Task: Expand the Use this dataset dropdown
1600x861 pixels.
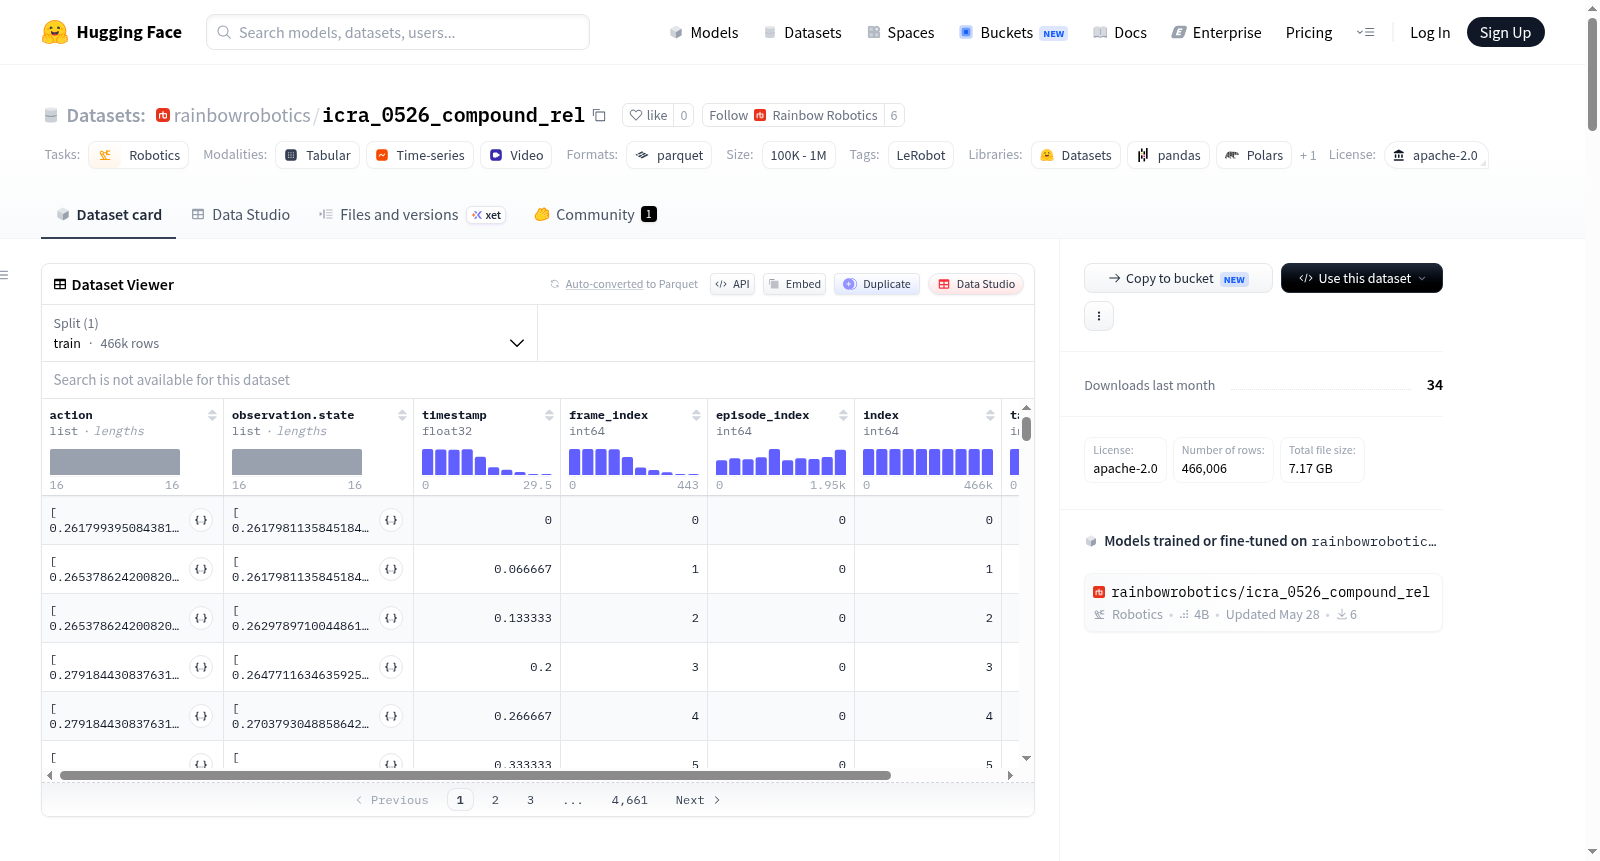Action: [1362, 278]
